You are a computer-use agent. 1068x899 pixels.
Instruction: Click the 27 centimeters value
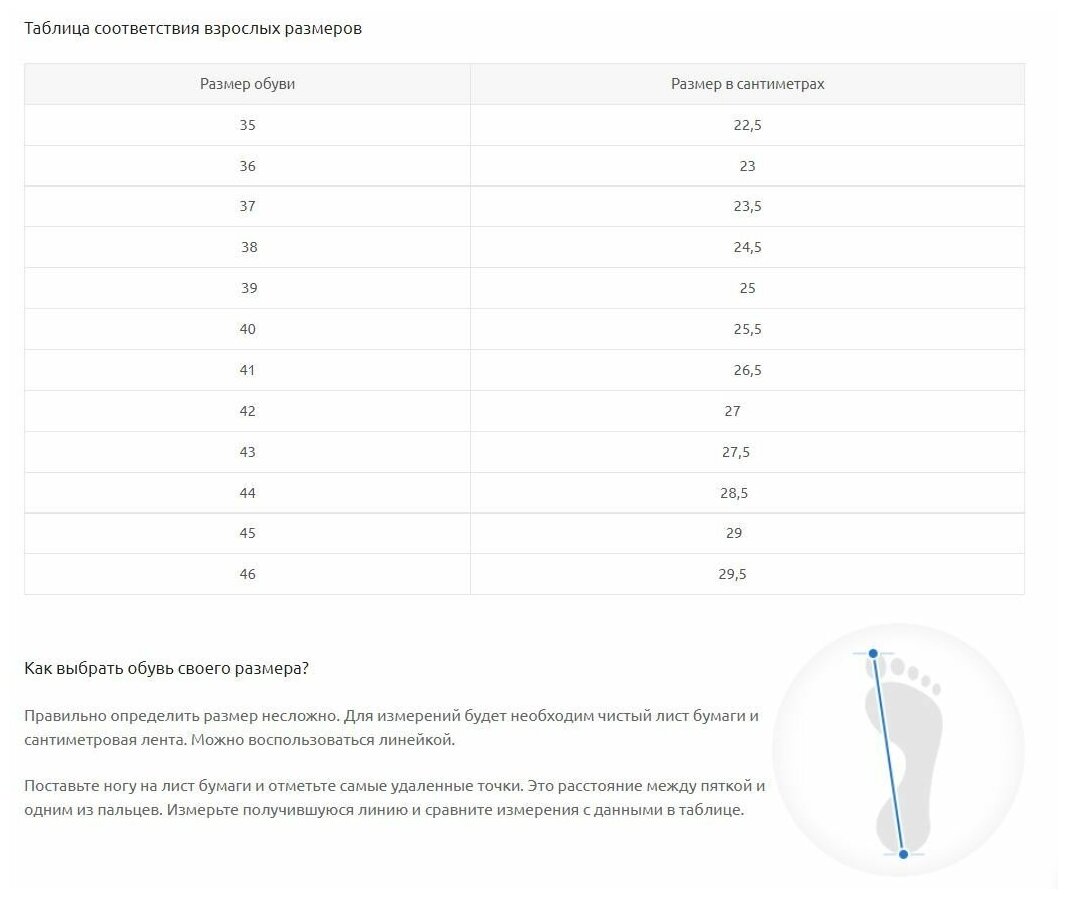732,411
